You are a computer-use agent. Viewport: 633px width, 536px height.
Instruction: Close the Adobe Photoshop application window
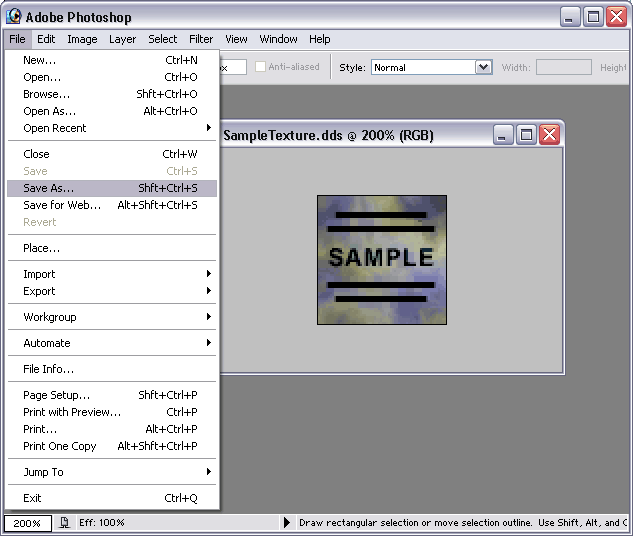click(616, 17)
